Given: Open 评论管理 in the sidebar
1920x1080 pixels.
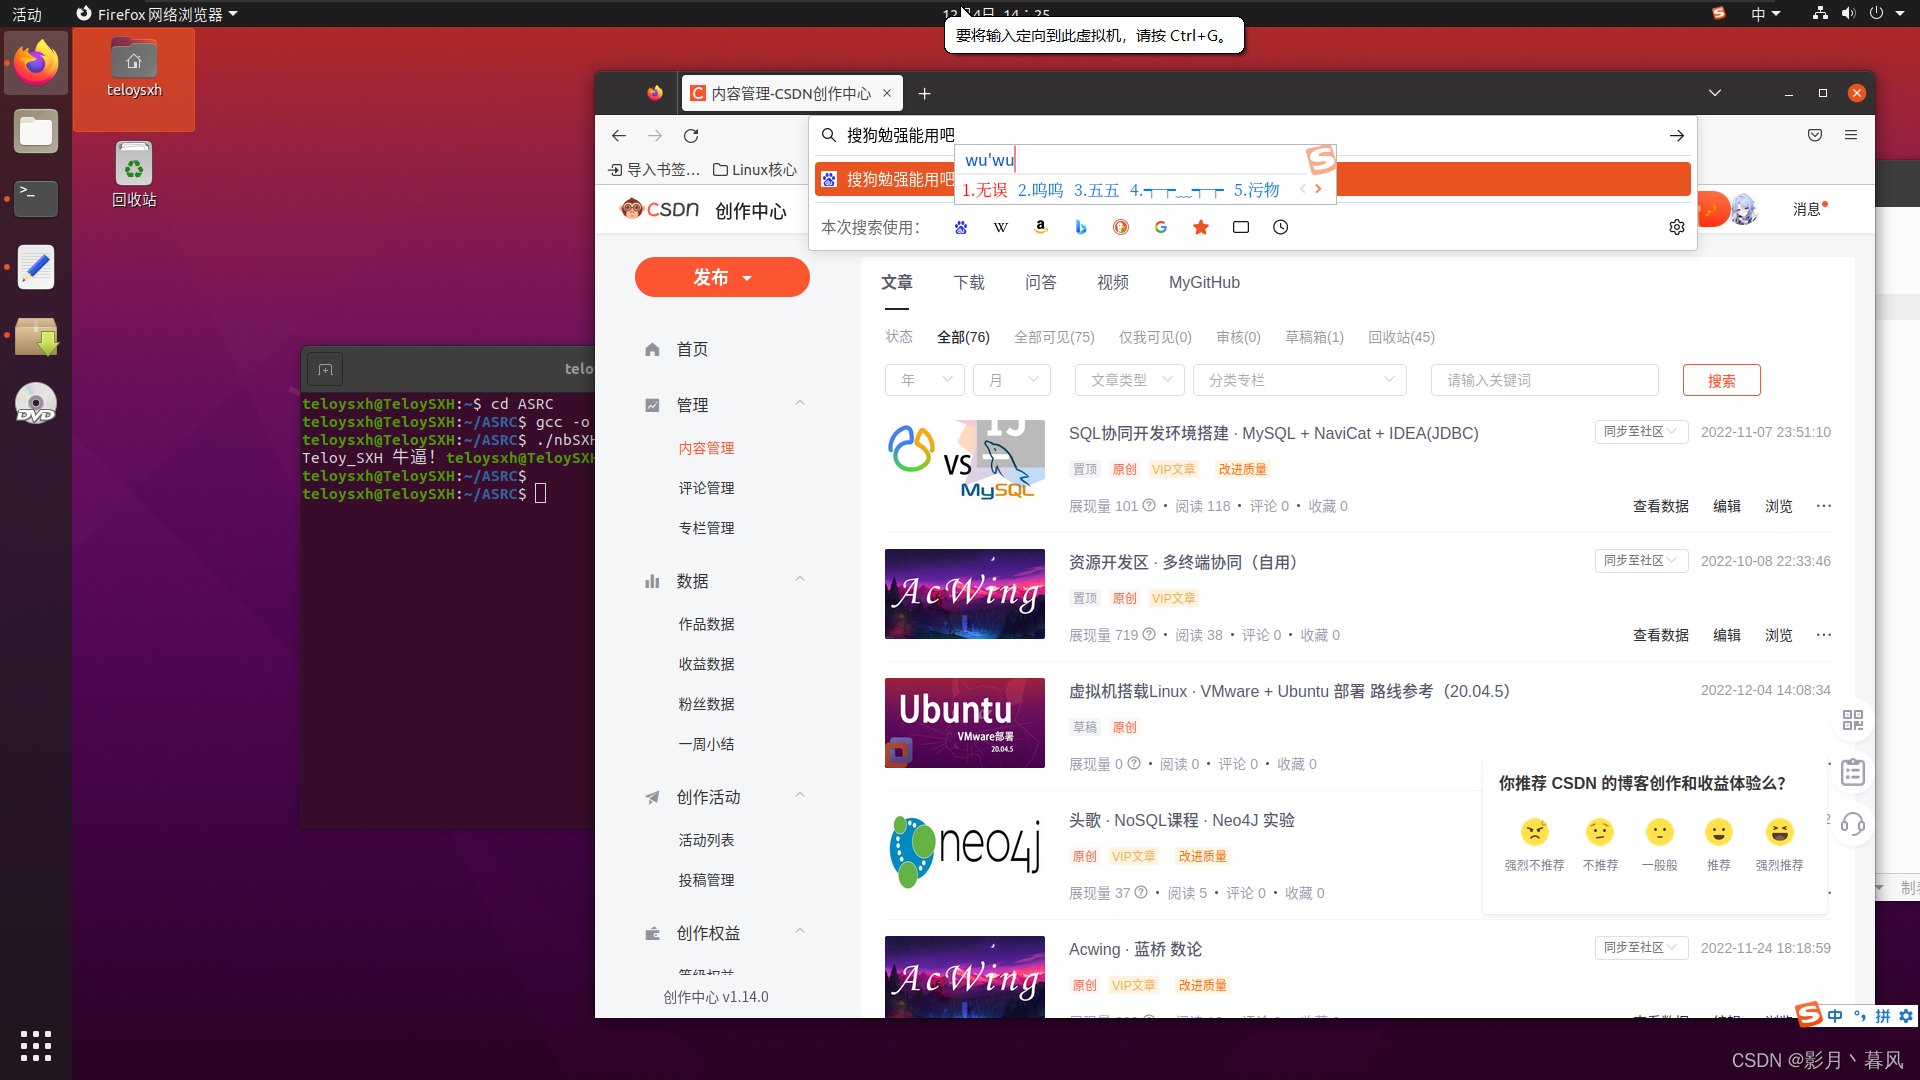Looking at the screenshot, I should click(706, 488).
